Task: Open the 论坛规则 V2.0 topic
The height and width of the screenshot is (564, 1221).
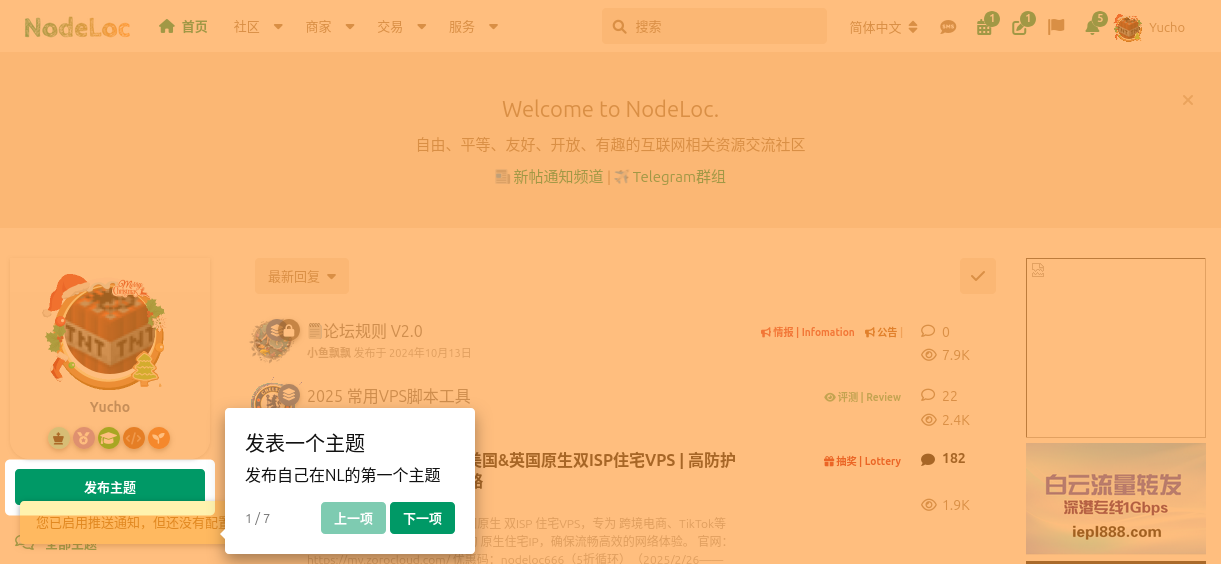Action: point(365,331)
